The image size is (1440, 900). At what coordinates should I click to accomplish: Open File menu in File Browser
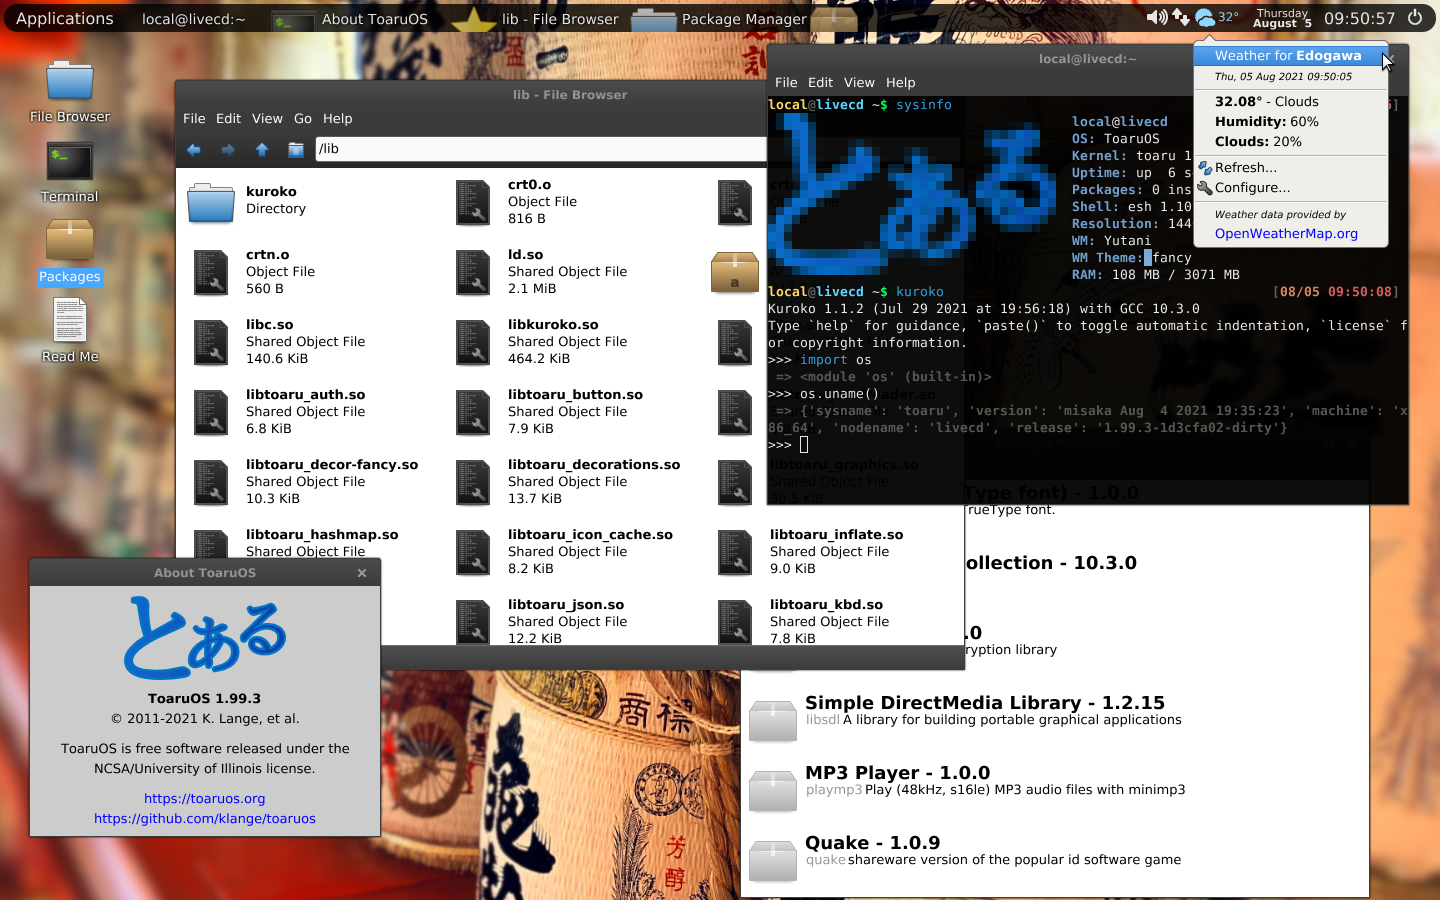[194, 118]
